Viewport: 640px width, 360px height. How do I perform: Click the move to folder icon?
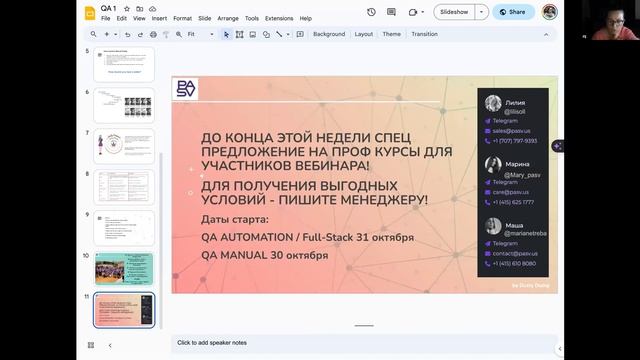(x=140, y=9)
